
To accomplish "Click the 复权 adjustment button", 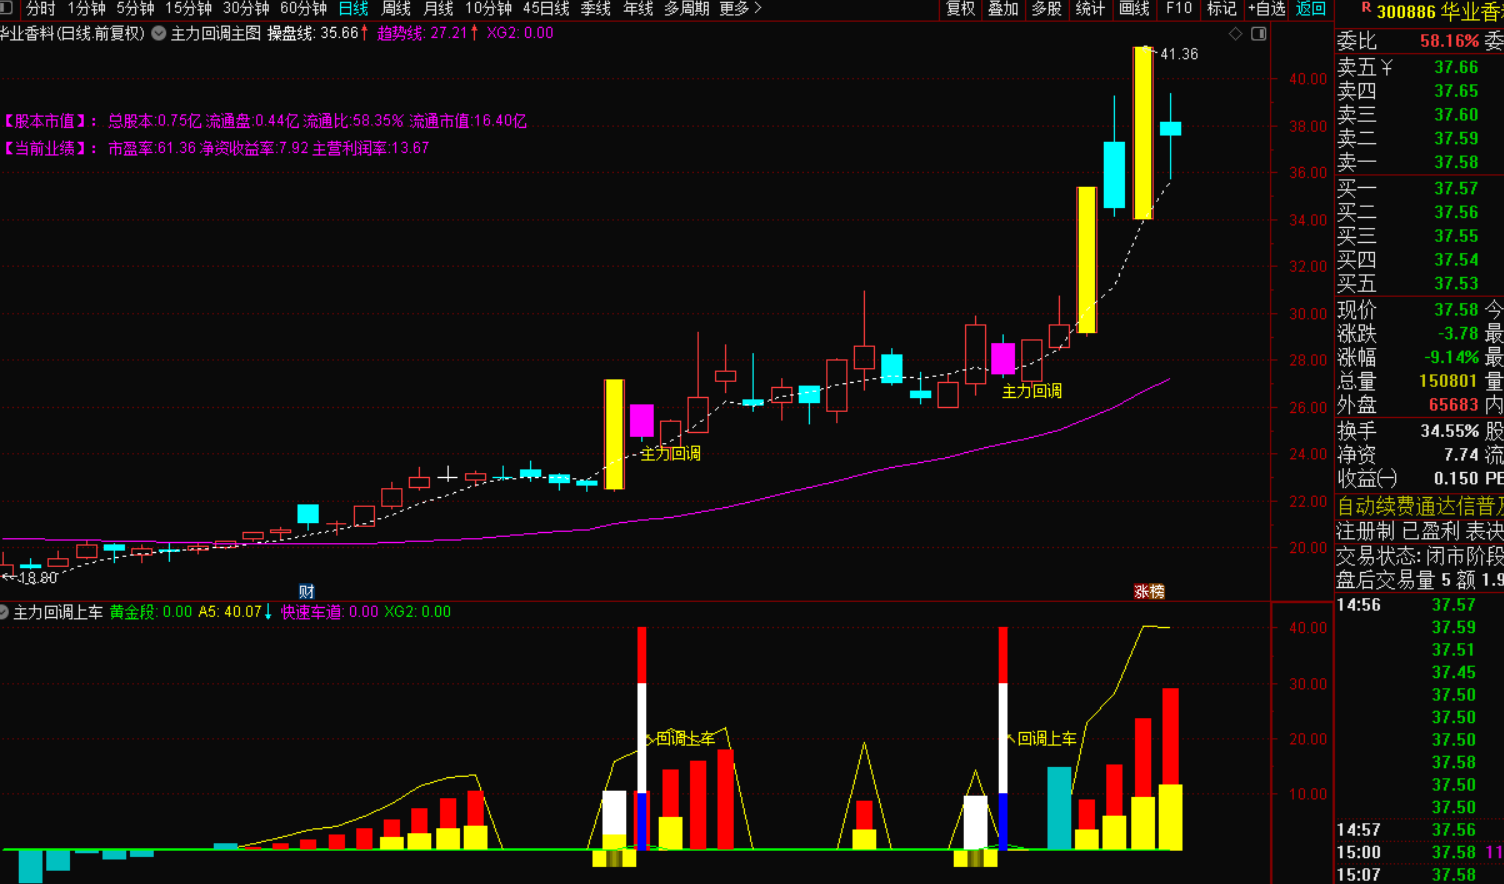I will tap(960, 9).
